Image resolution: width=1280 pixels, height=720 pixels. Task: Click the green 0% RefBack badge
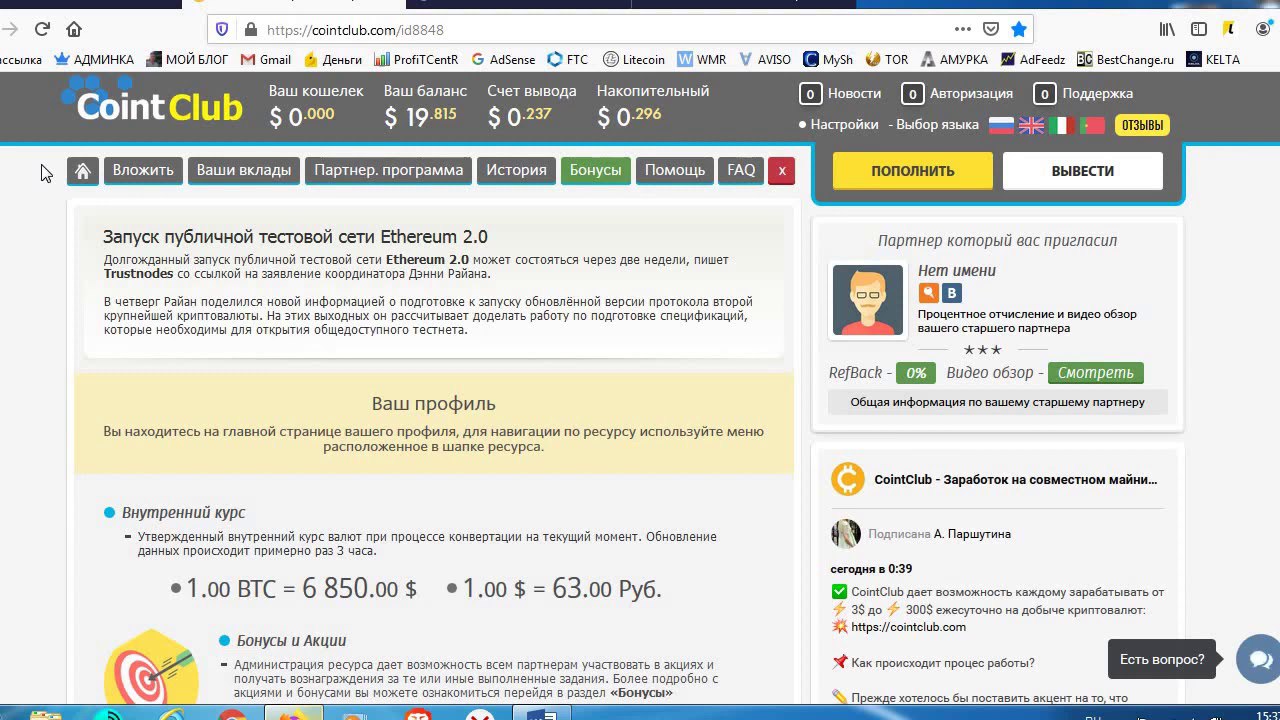coord(916,373)
